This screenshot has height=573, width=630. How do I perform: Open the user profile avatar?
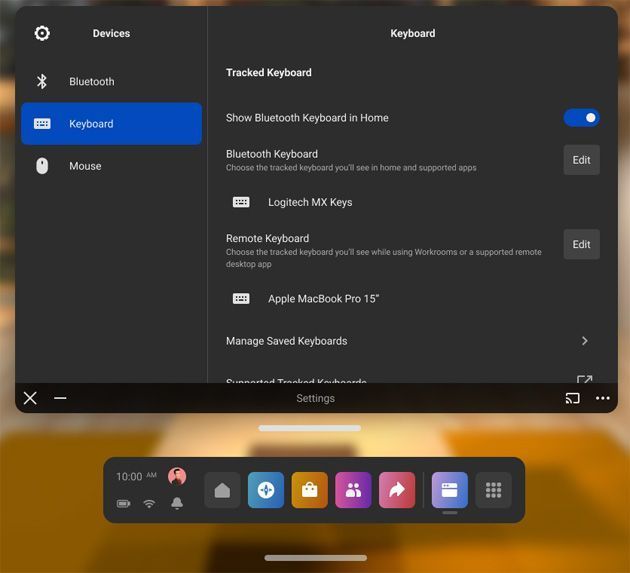pyautogui.click(x=177, y=476)
